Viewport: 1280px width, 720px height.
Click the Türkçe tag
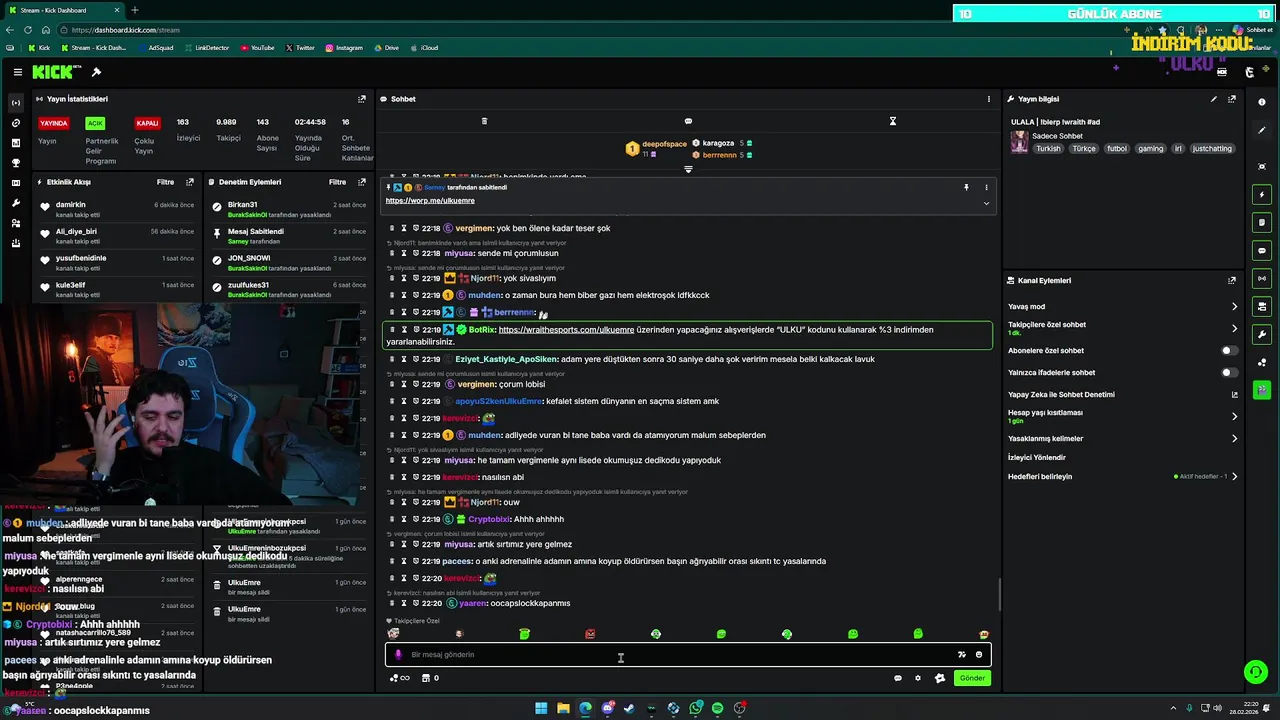coord(1084,149)
